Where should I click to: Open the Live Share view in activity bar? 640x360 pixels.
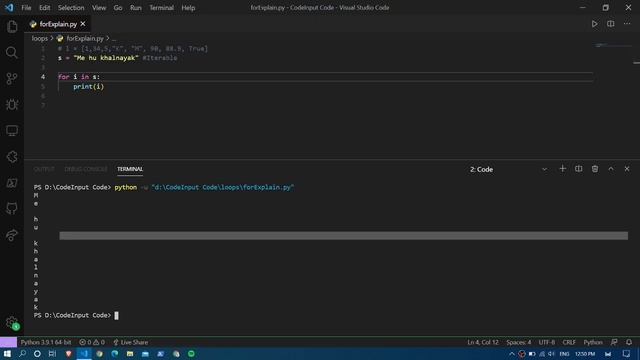12,235
